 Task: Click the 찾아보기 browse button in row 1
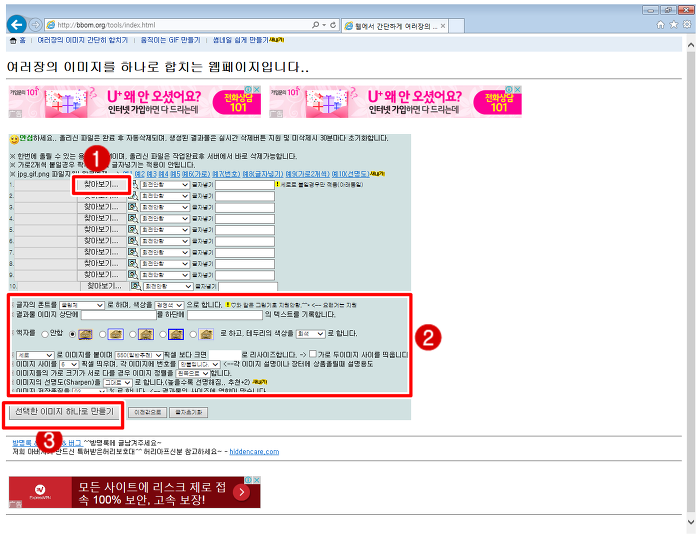[101, 184]
